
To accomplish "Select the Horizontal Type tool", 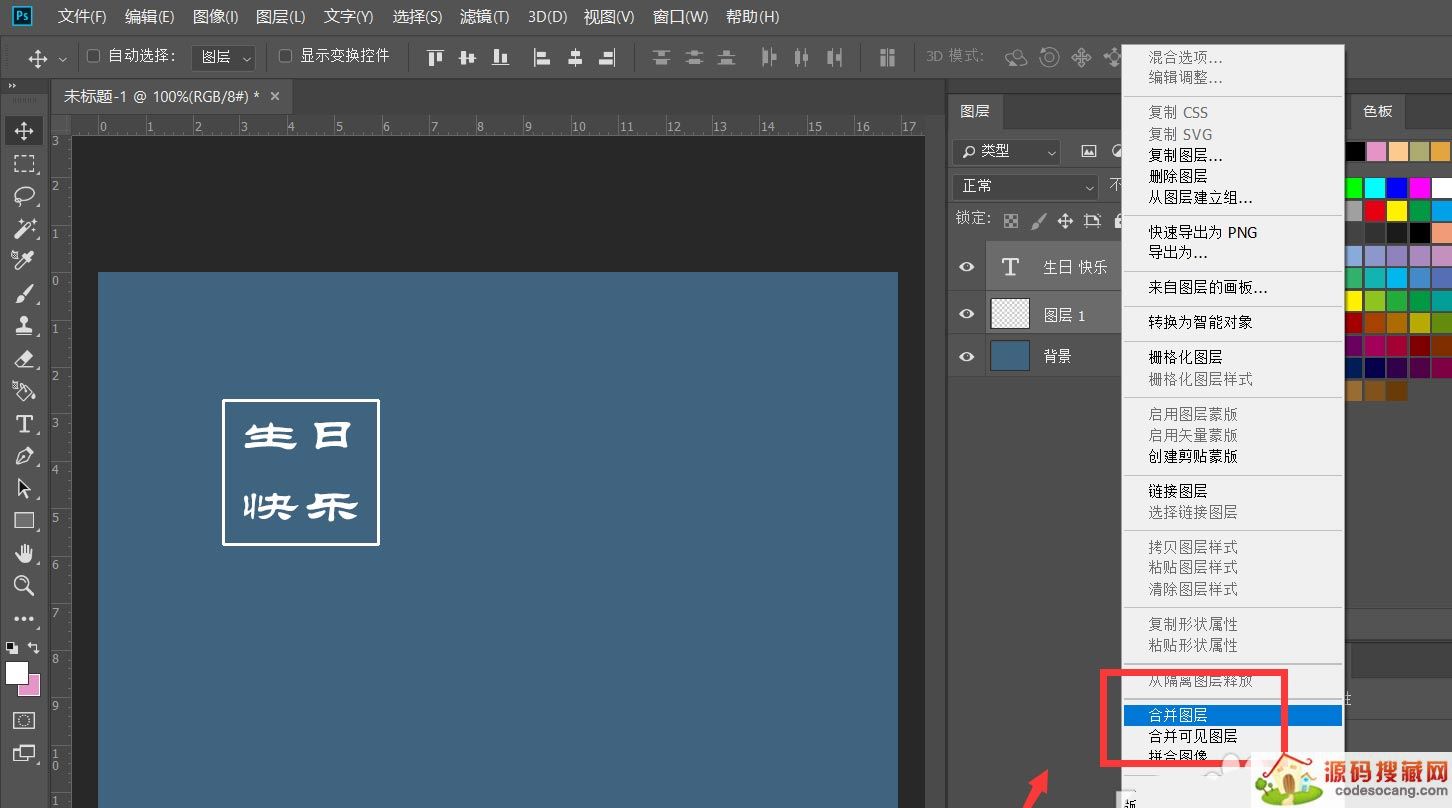I will 24,424.
